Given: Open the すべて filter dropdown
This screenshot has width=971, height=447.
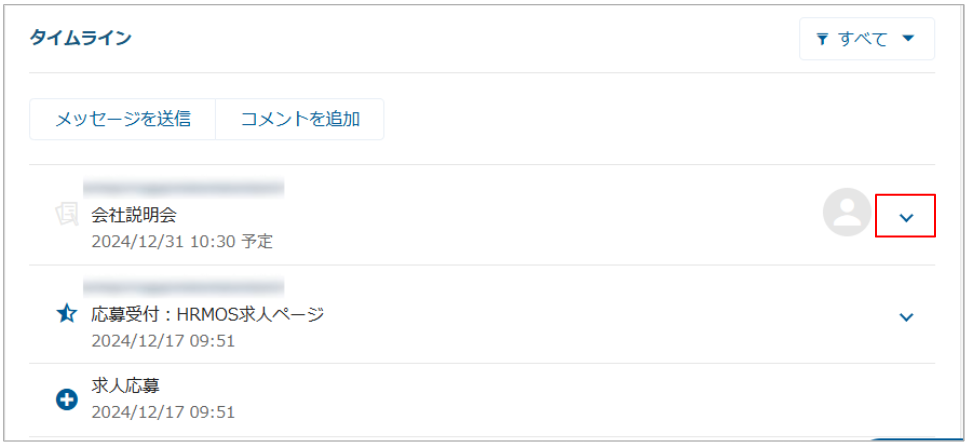Looking at the screenshot, I should (866, 39).
